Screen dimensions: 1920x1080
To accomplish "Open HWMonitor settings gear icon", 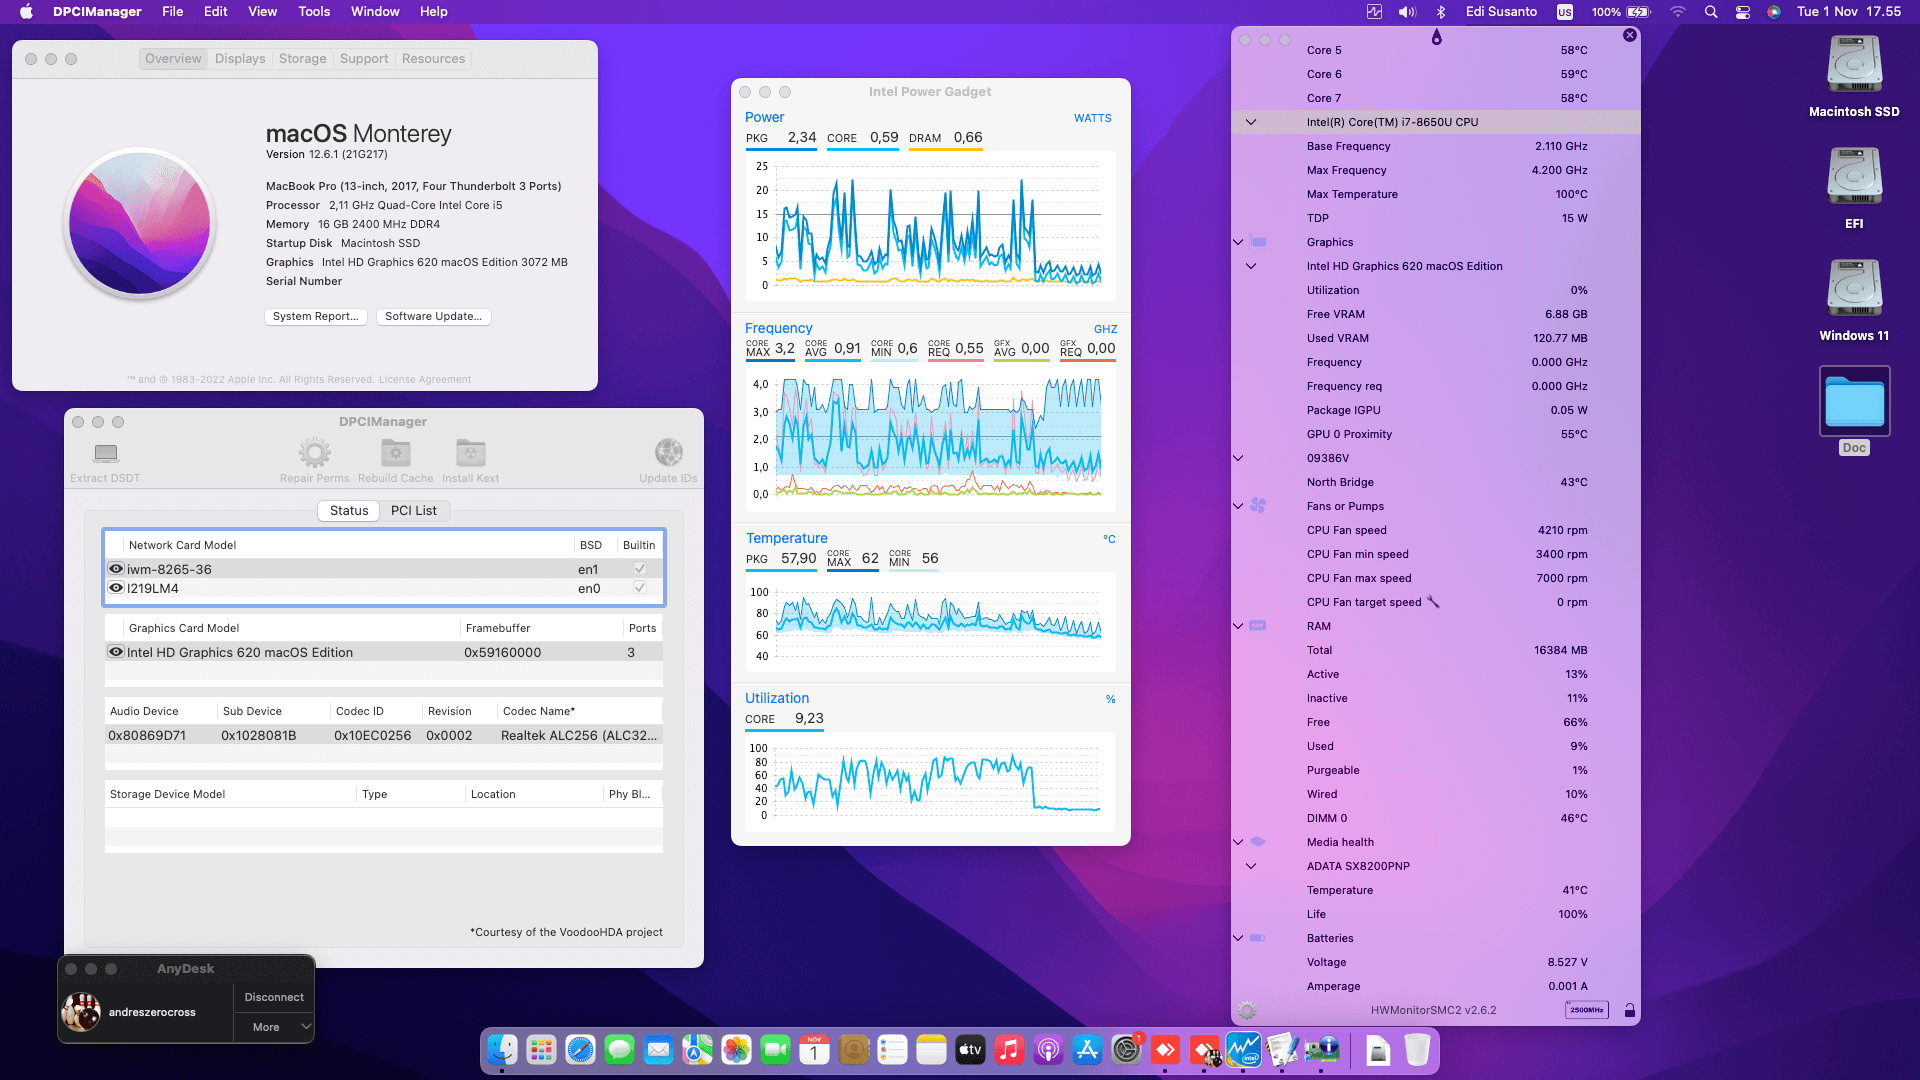I will click(x=1246, y=1010).
